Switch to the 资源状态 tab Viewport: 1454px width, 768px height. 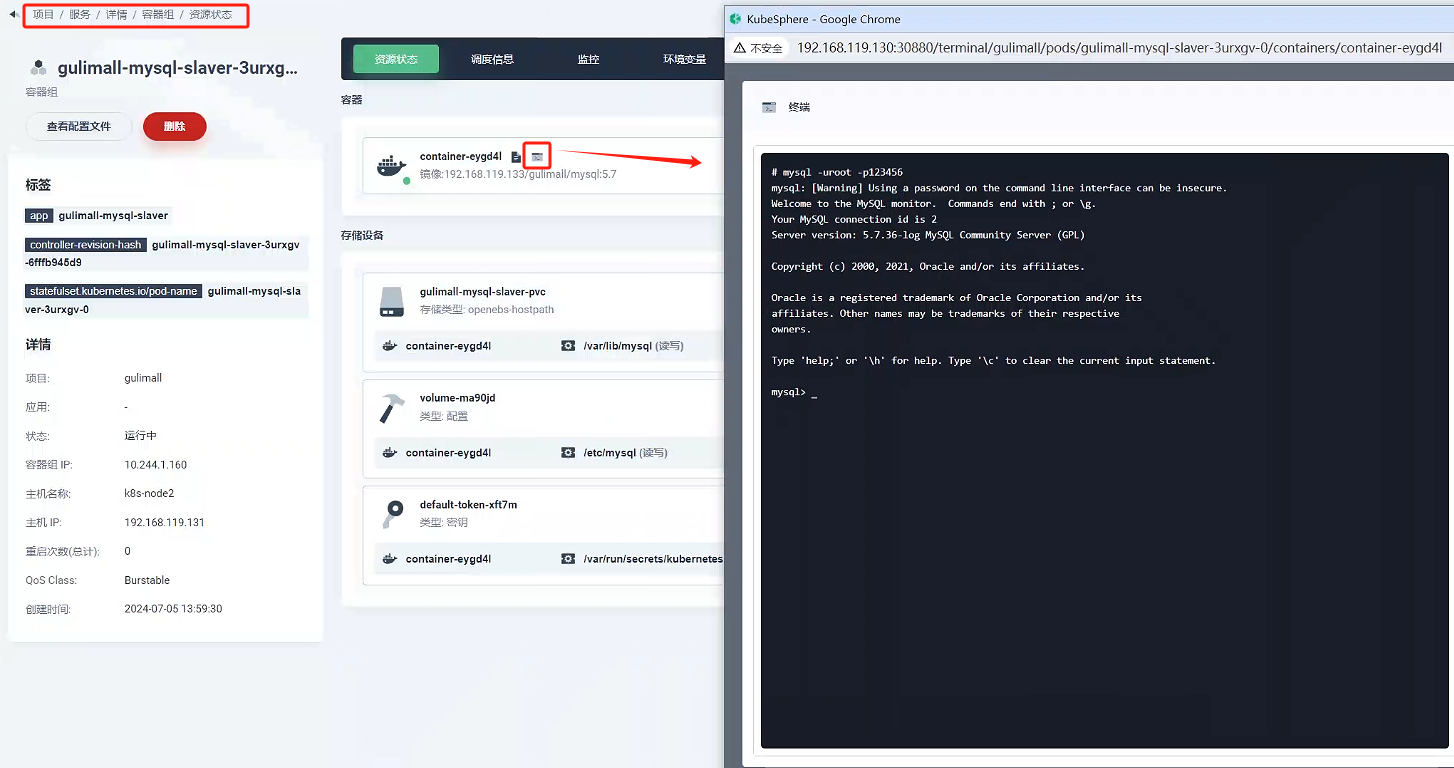click(x=396, y=59)
